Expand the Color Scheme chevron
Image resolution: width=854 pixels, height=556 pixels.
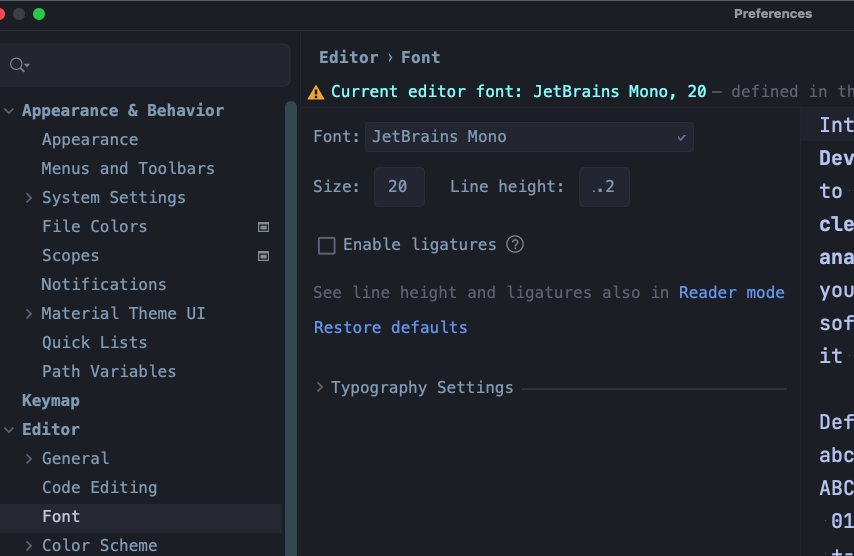pyautogui.click(x=29, y=545)
